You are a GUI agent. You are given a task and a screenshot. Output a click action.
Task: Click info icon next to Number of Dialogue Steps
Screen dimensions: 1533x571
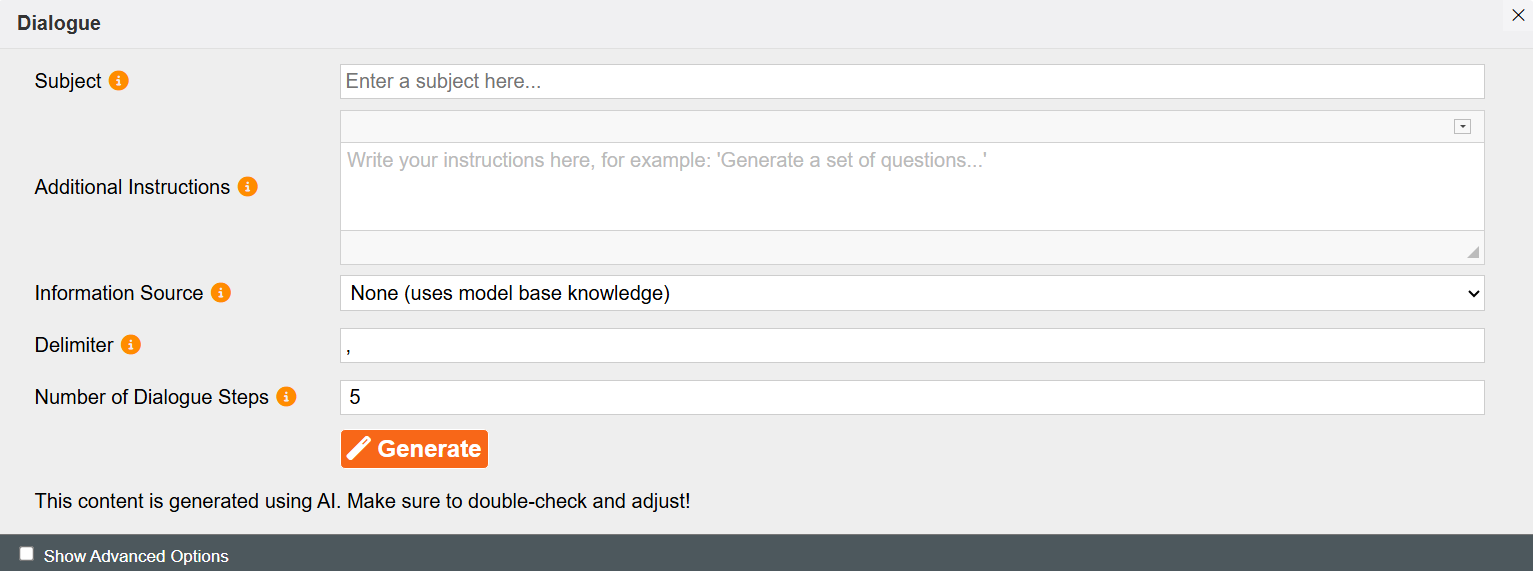point(286,397)
